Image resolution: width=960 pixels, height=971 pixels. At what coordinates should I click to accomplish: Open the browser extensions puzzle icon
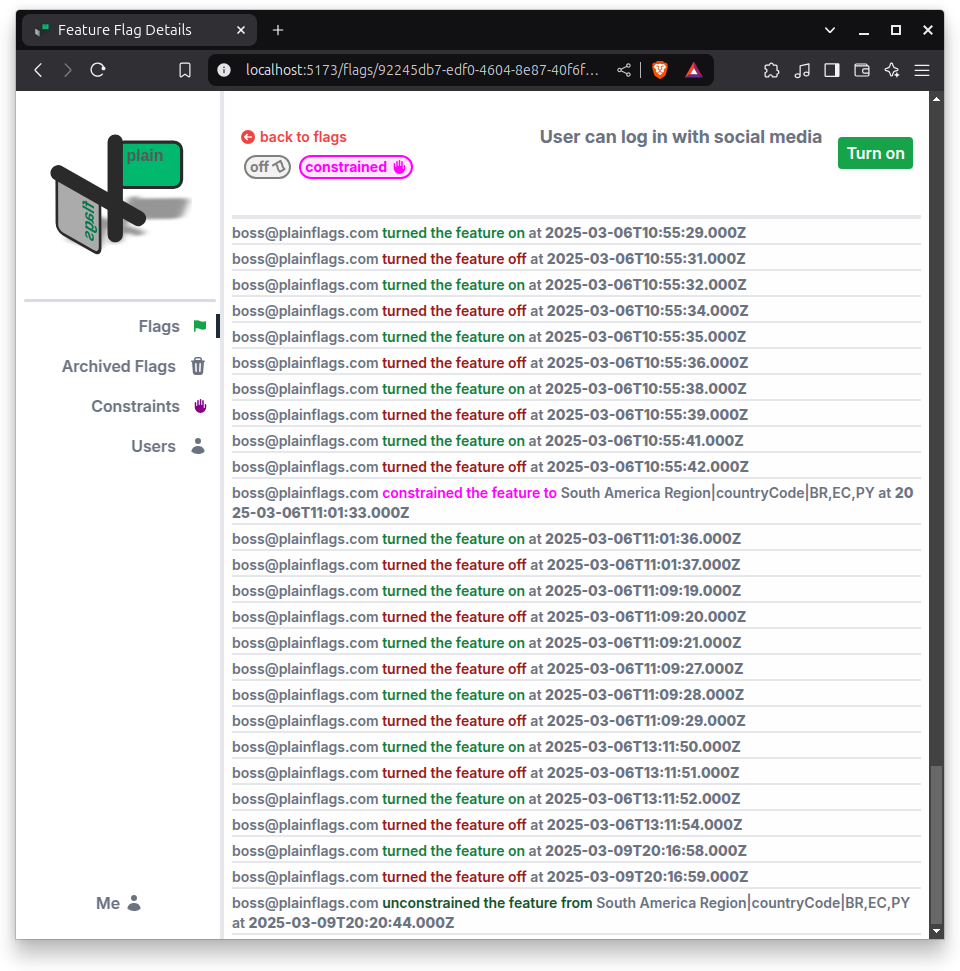771,70
